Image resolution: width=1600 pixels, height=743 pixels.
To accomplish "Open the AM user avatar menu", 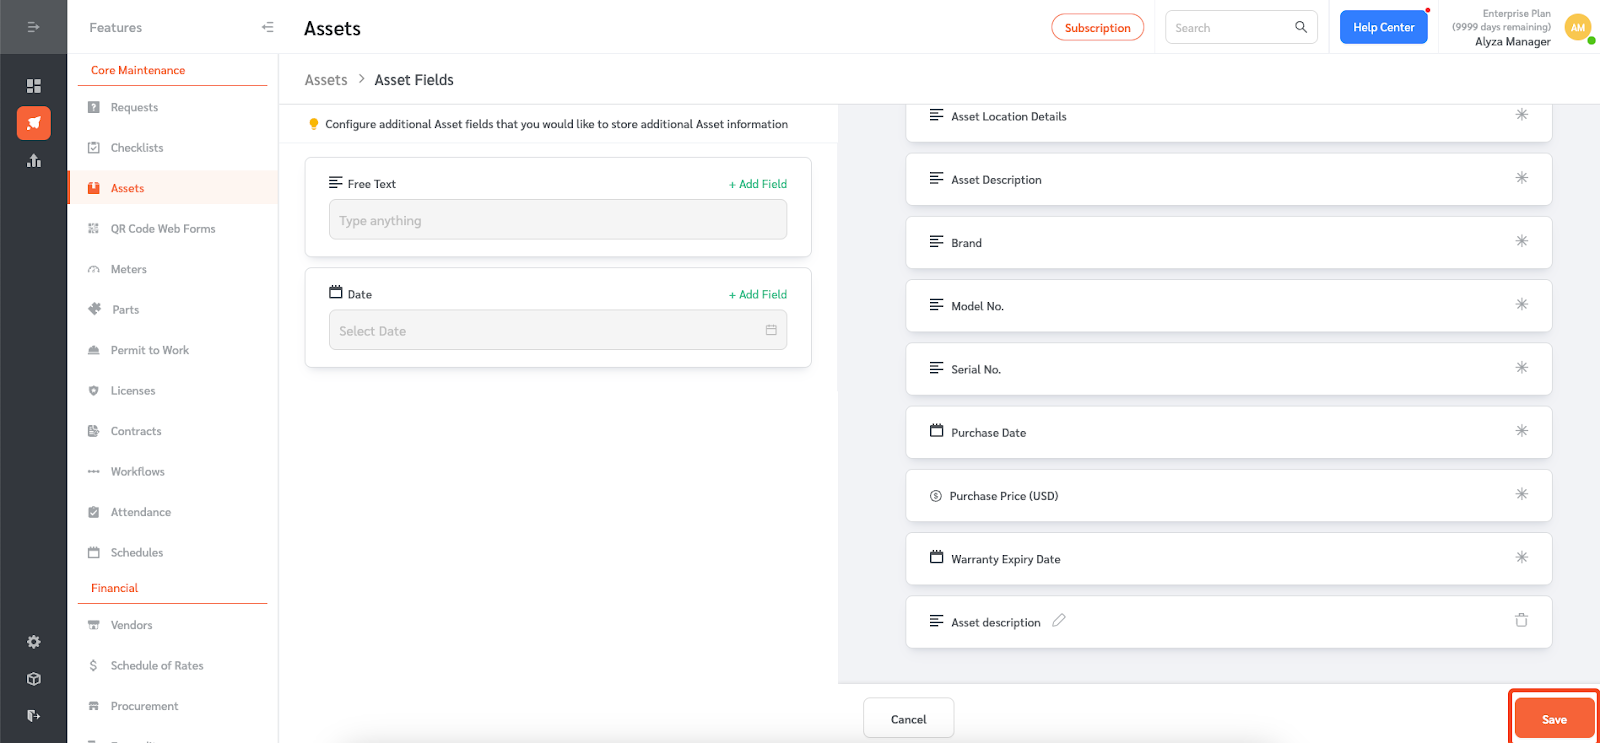I will coord(1578,28).
